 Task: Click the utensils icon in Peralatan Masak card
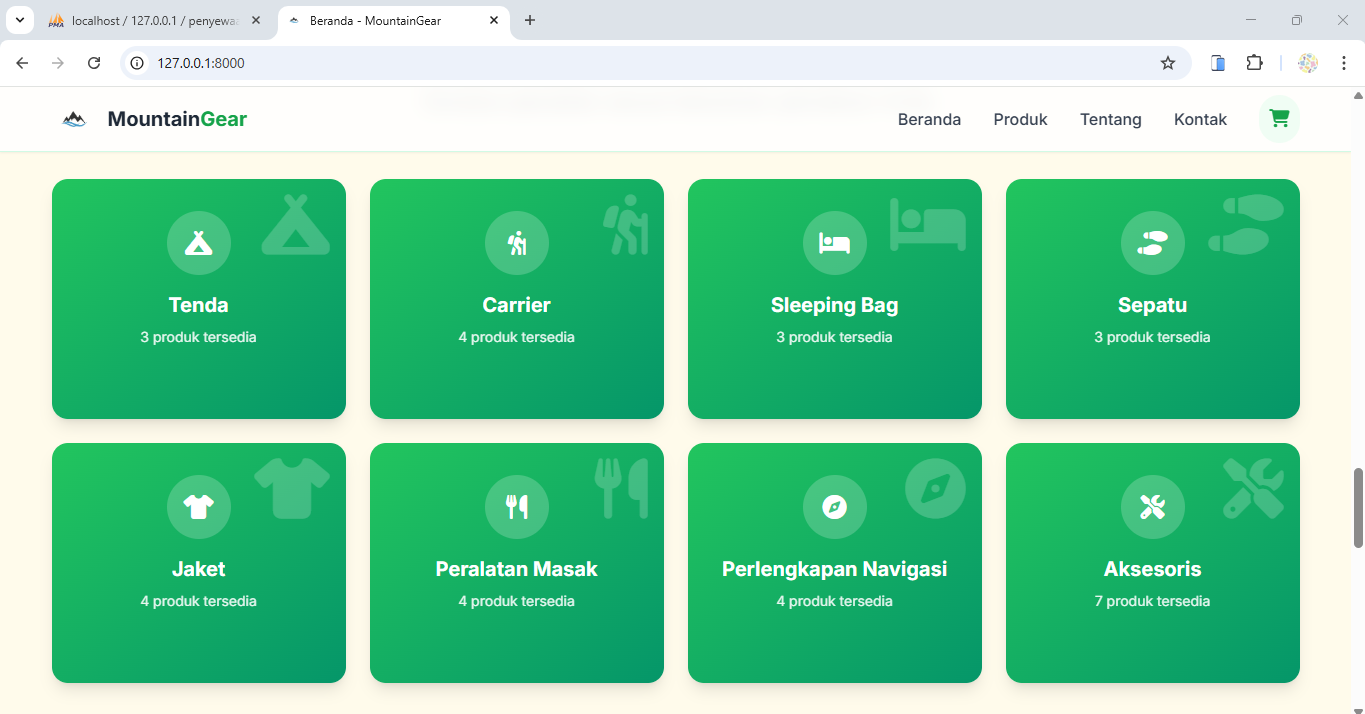[516, 507]
